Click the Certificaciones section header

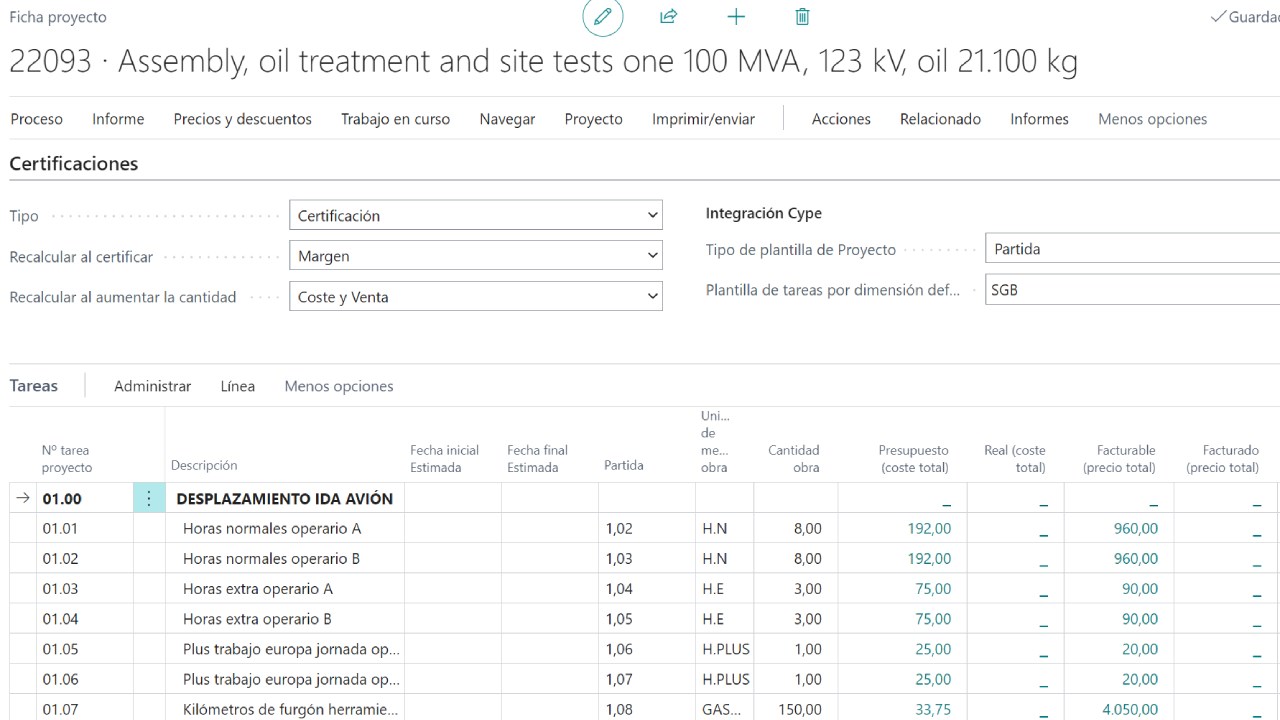point(74,164)
